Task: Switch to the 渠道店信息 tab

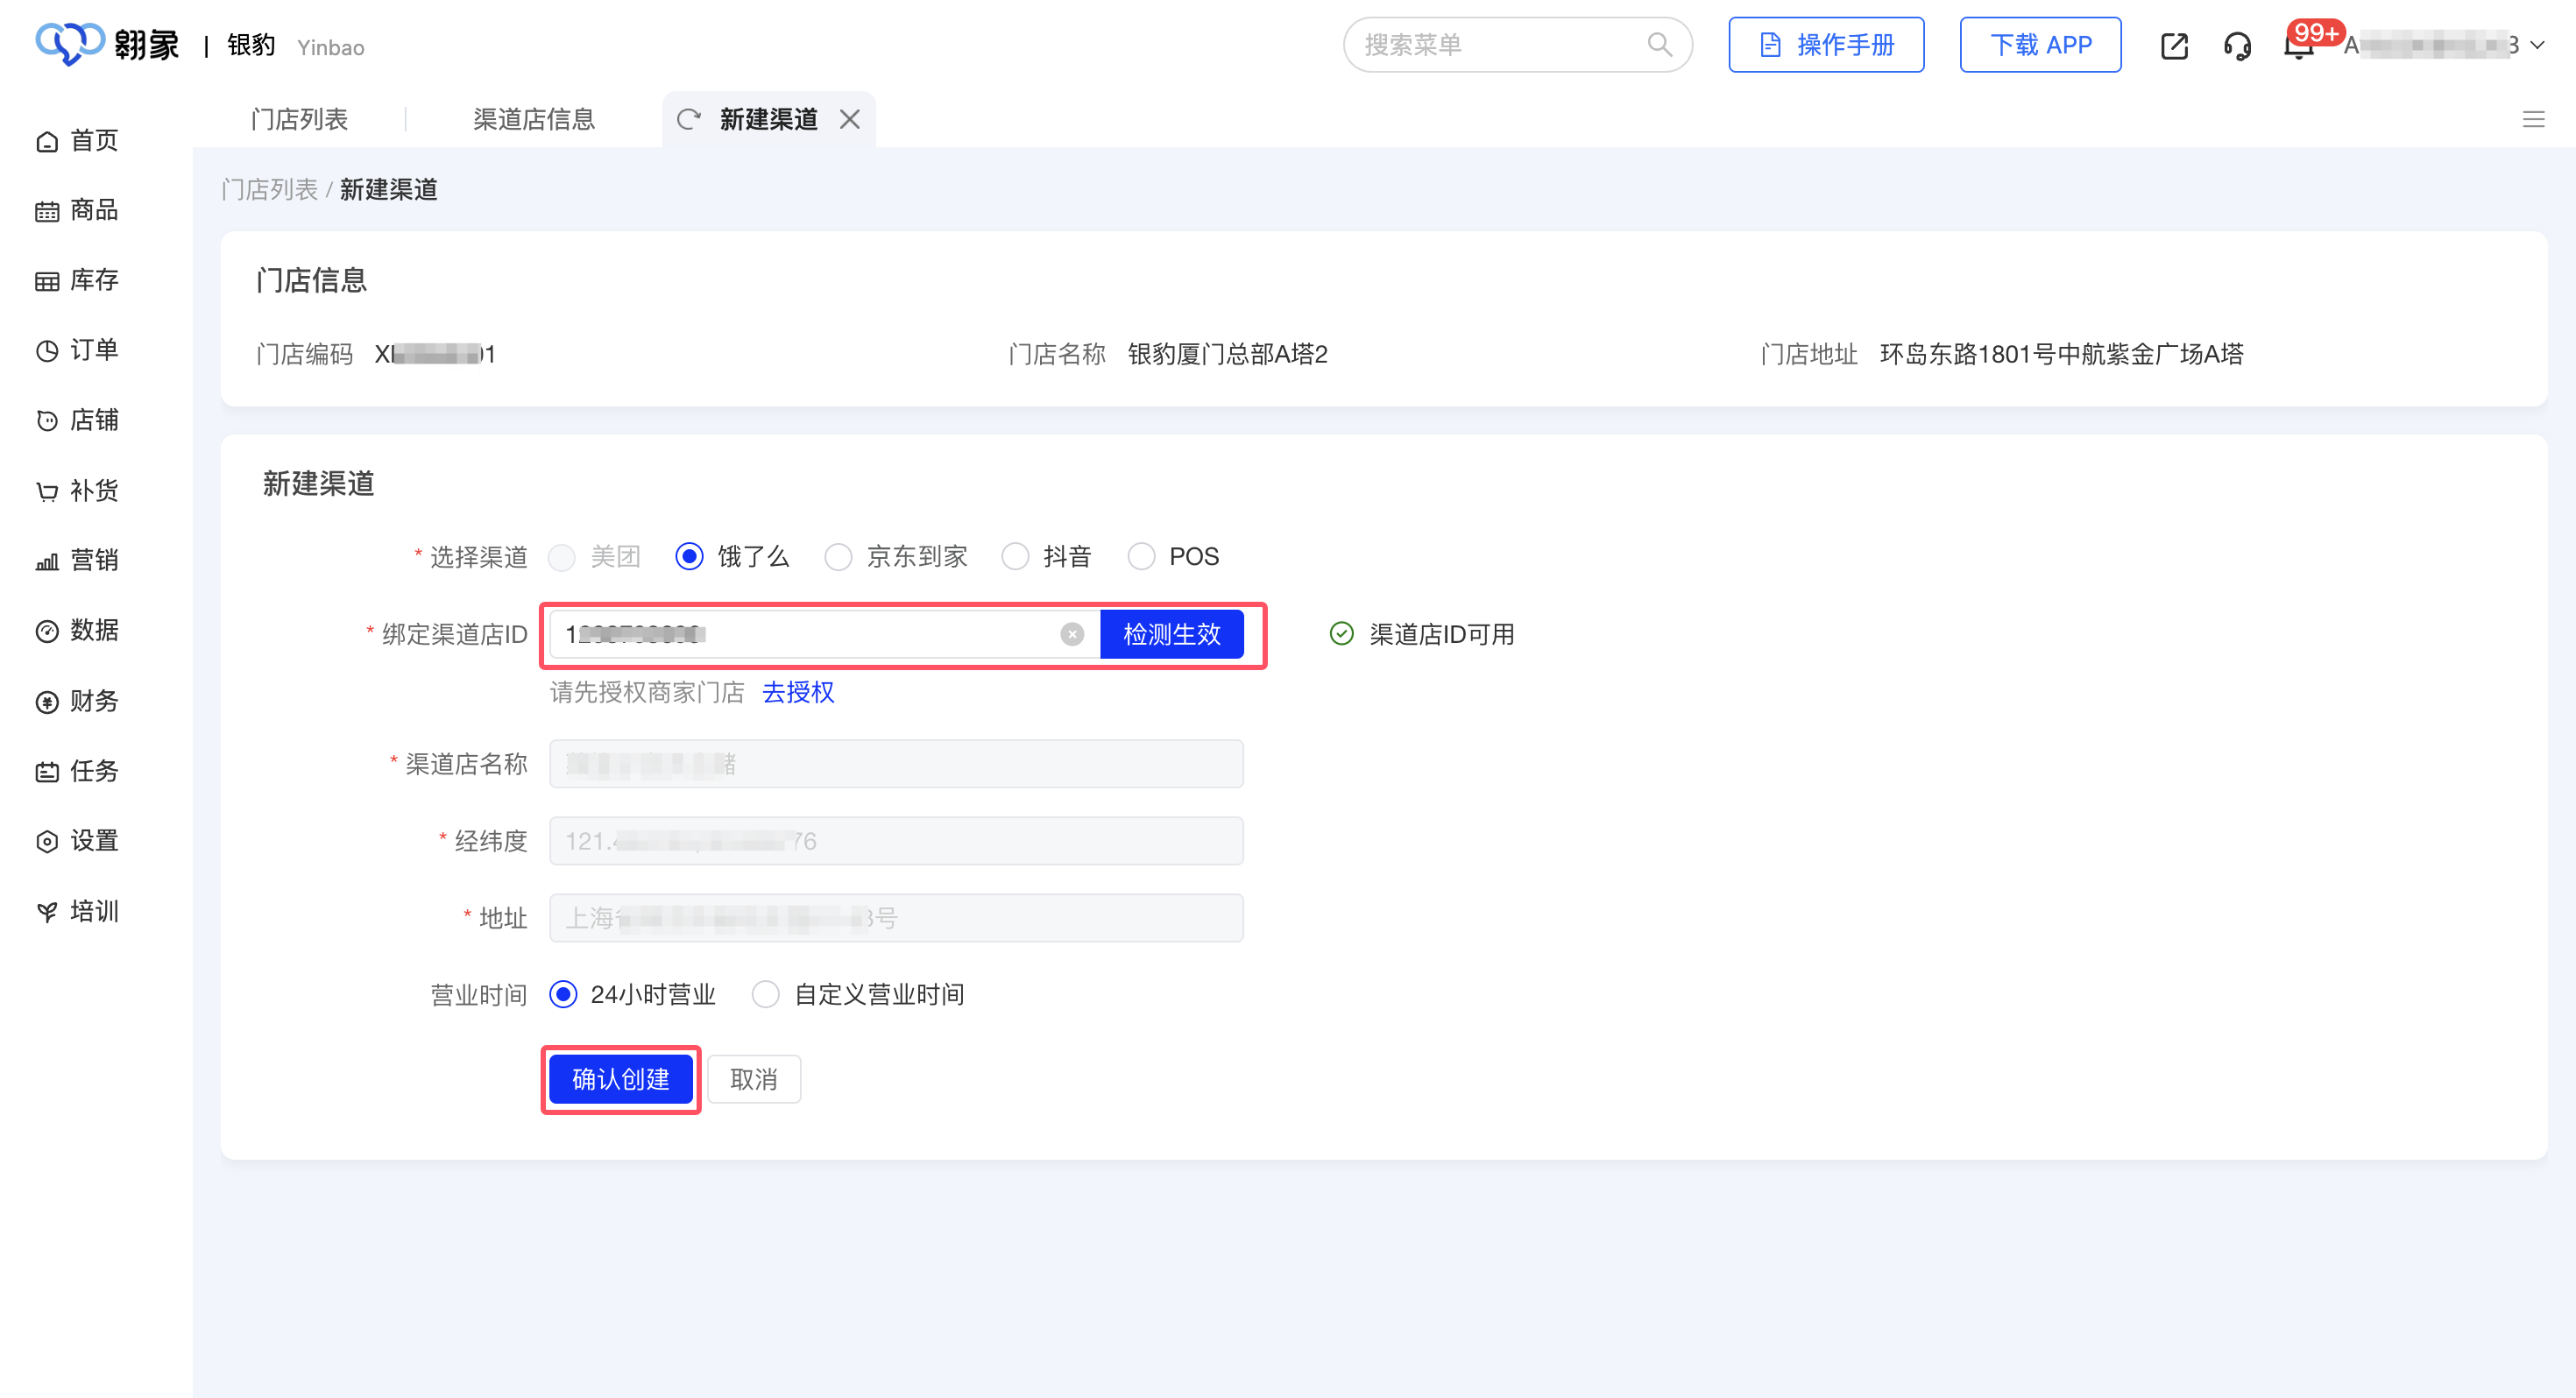Action: [x=533, y=120]
